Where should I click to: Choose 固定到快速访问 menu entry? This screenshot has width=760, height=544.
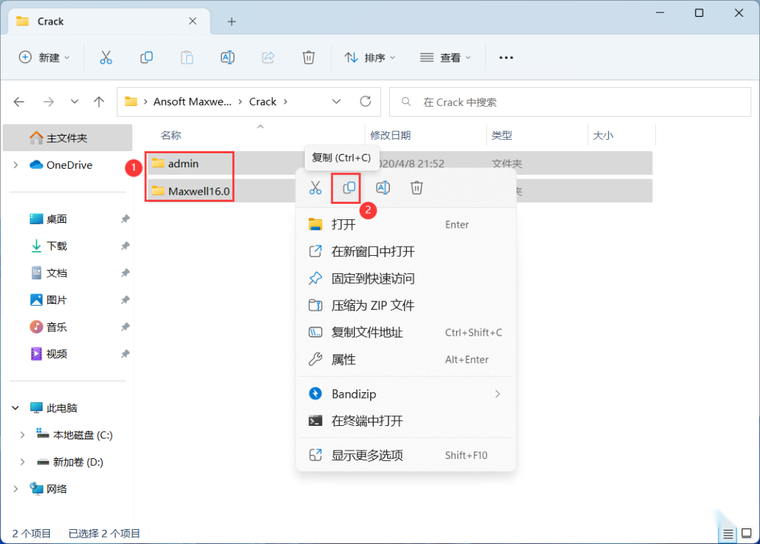(406, 279)
